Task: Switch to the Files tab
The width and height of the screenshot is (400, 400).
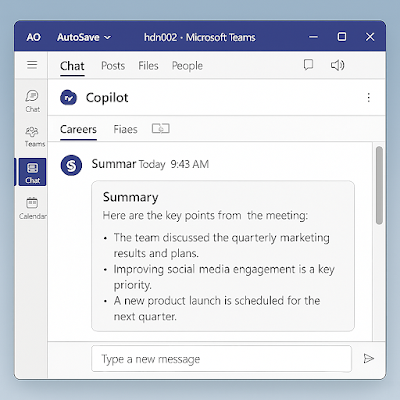Action: click(148, 66)
